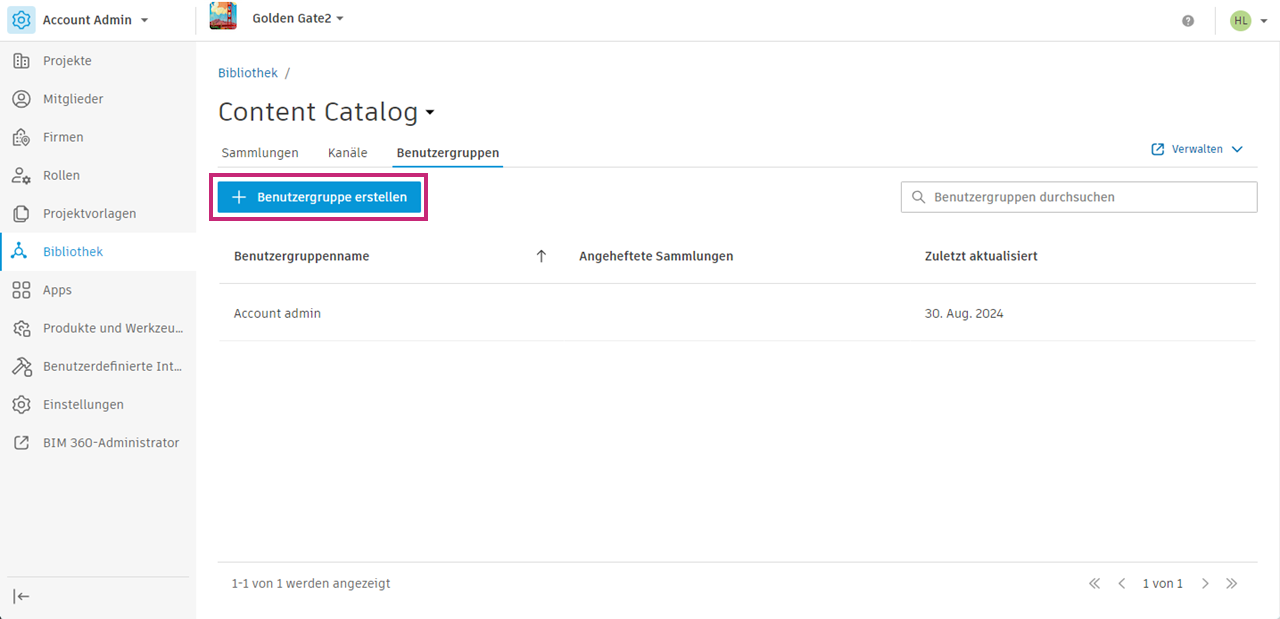Click the Einstellungen gear icon in sidebar
Image resolution: width=1280 pixels, height=619 pixels.
point(21,404)
